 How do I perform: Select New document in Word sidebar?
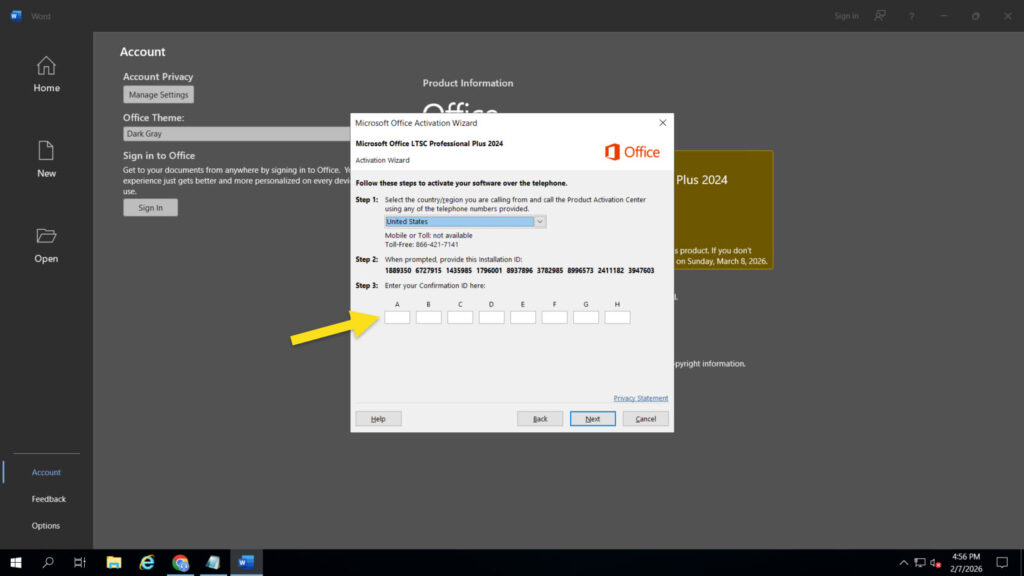click(x=46, y=159)
